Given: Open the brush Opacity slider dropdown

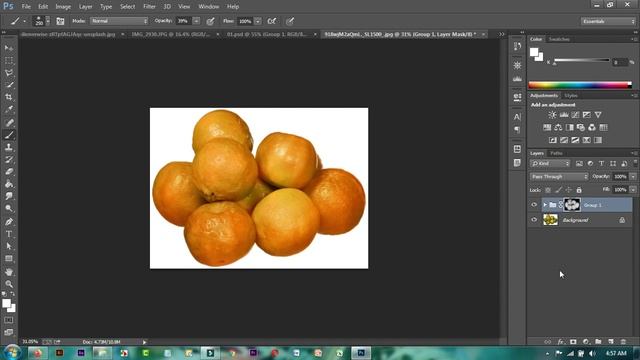Looking at the screenshot, I should 196,21.
